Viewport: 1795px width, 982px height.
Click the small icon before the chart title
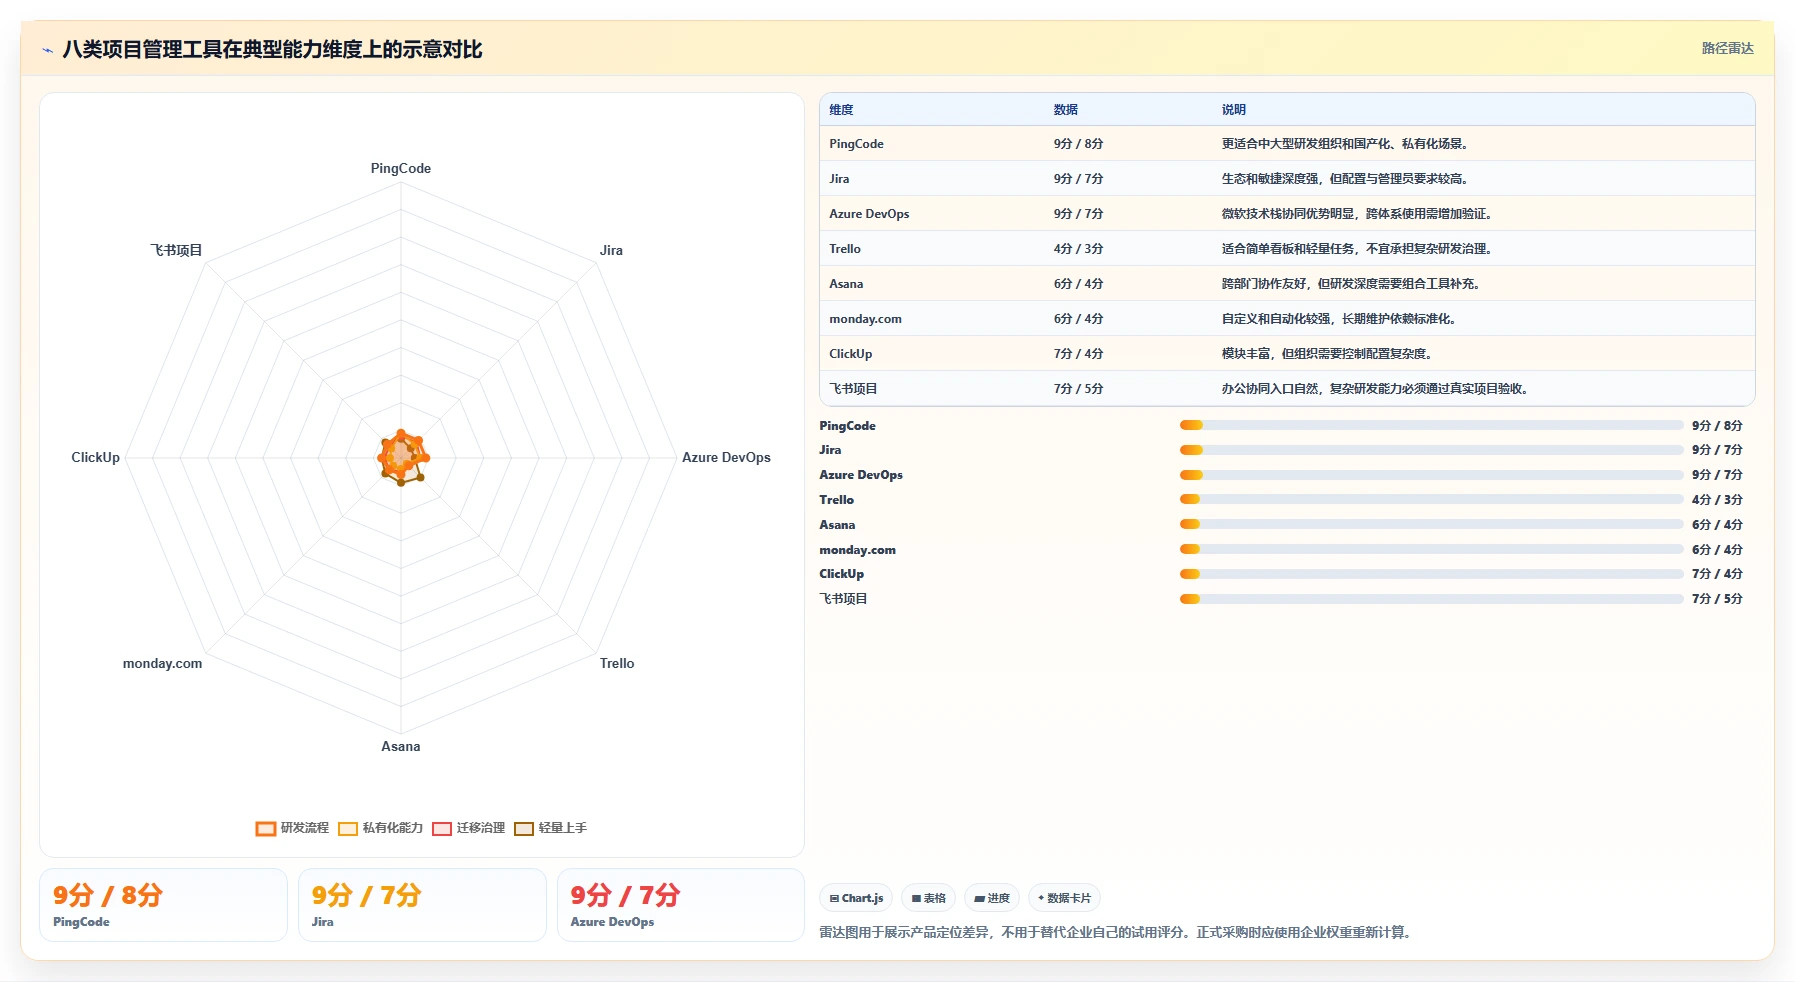click(47, 50)
